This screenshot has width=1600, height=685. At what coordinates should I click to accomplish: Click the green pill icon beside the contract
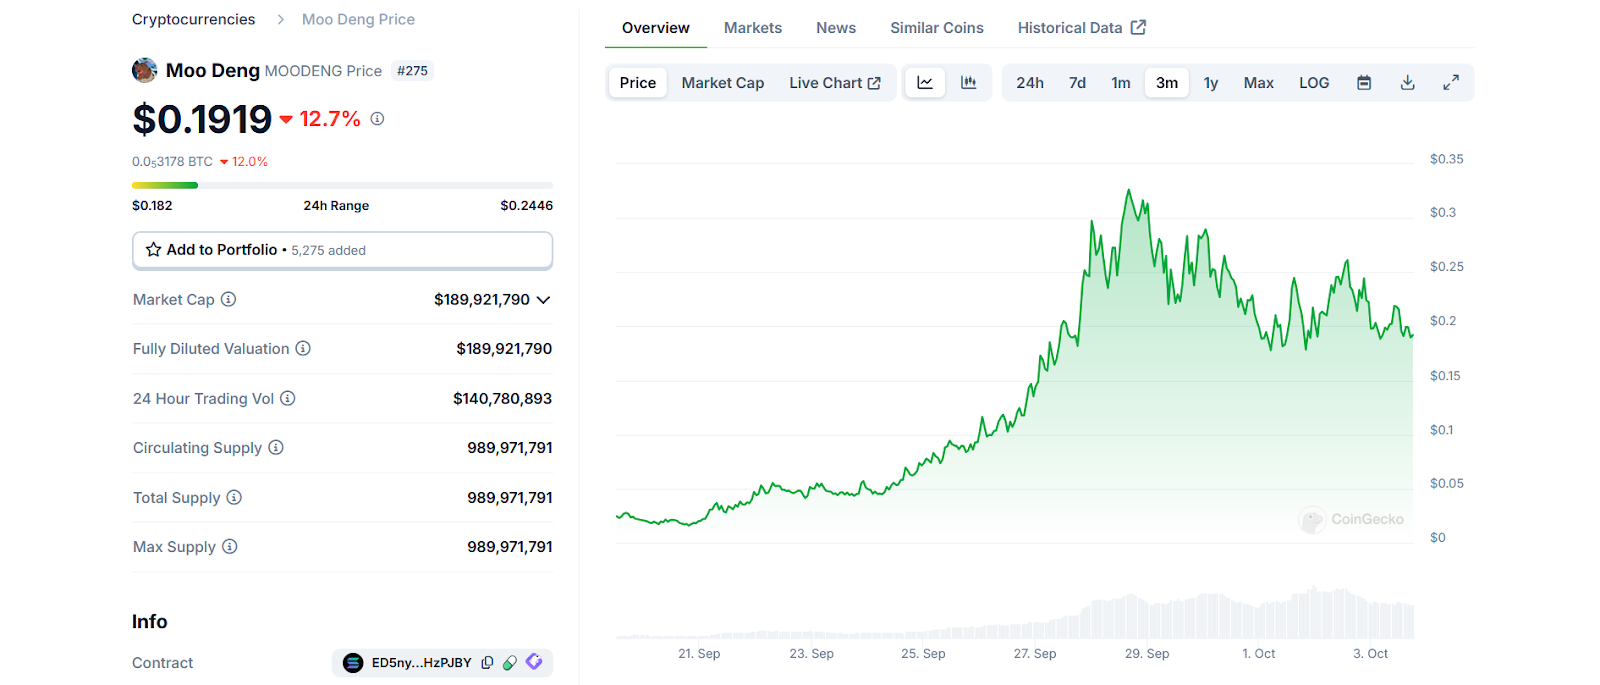coord(510,663)
